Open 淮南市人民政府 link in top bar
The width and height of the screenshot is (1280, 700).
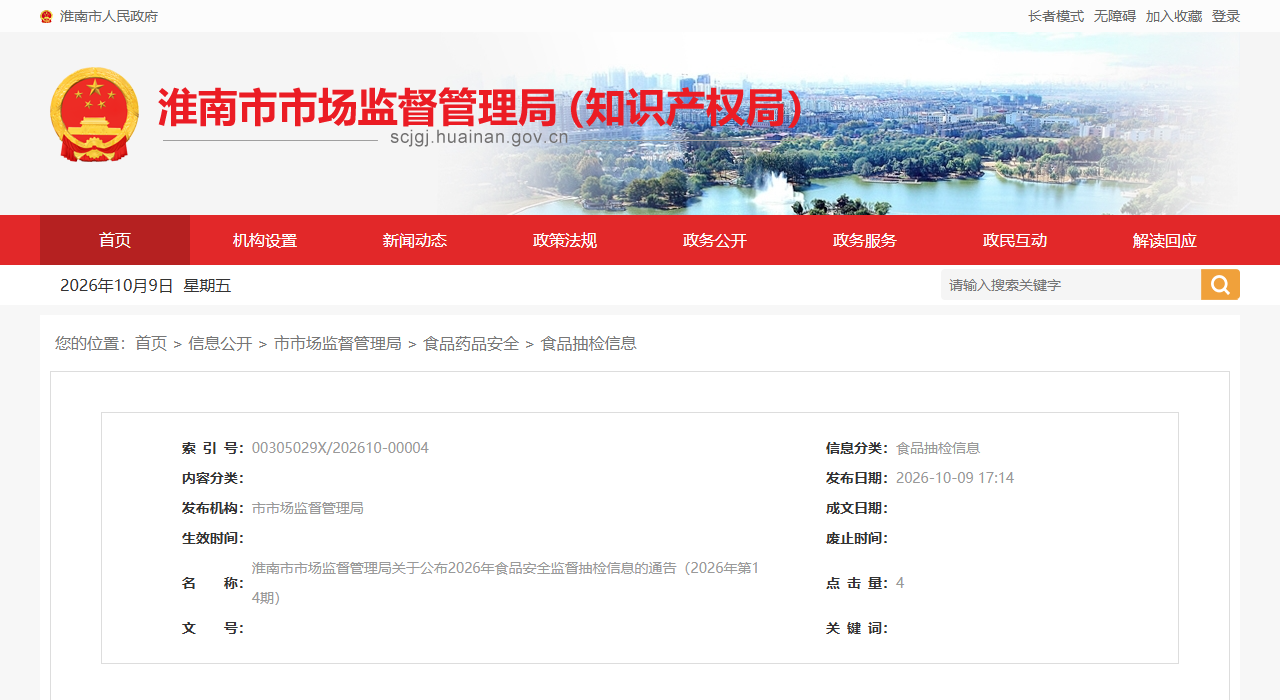click(x=109, y=17)
